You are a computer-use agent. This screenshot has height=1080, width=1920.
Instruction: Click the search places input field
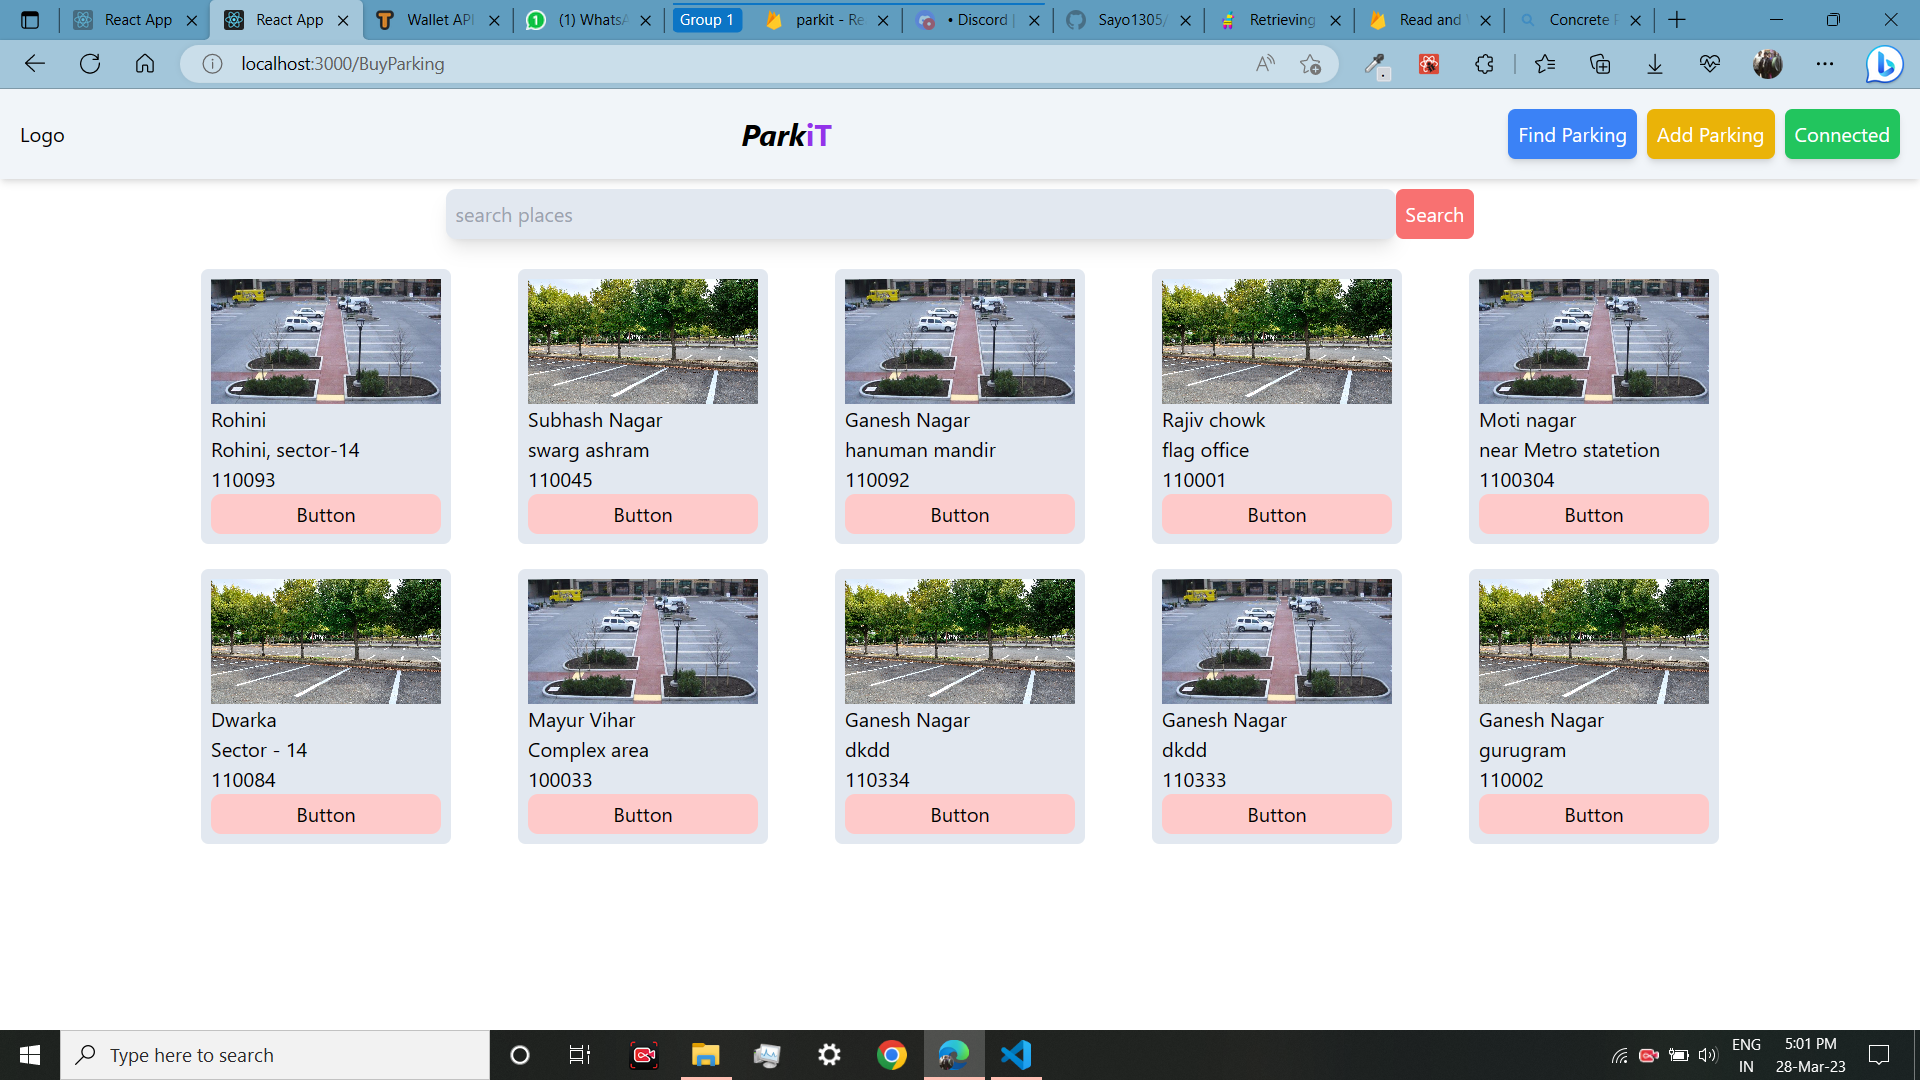coord(920,215)
